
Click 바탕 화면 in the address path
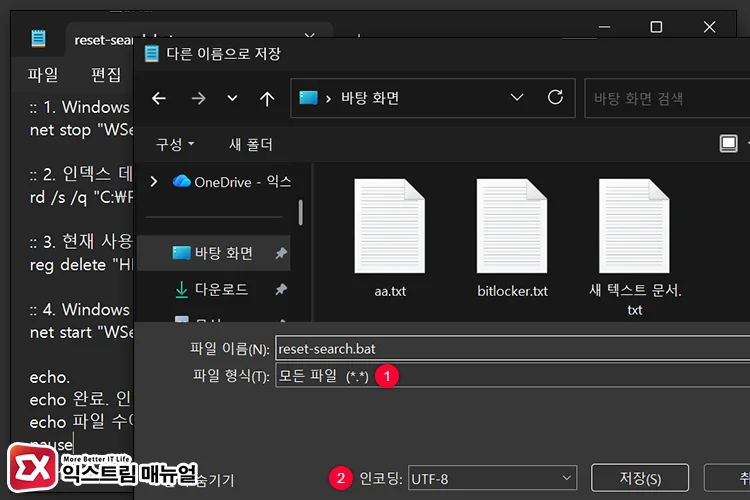coord(370,98)
